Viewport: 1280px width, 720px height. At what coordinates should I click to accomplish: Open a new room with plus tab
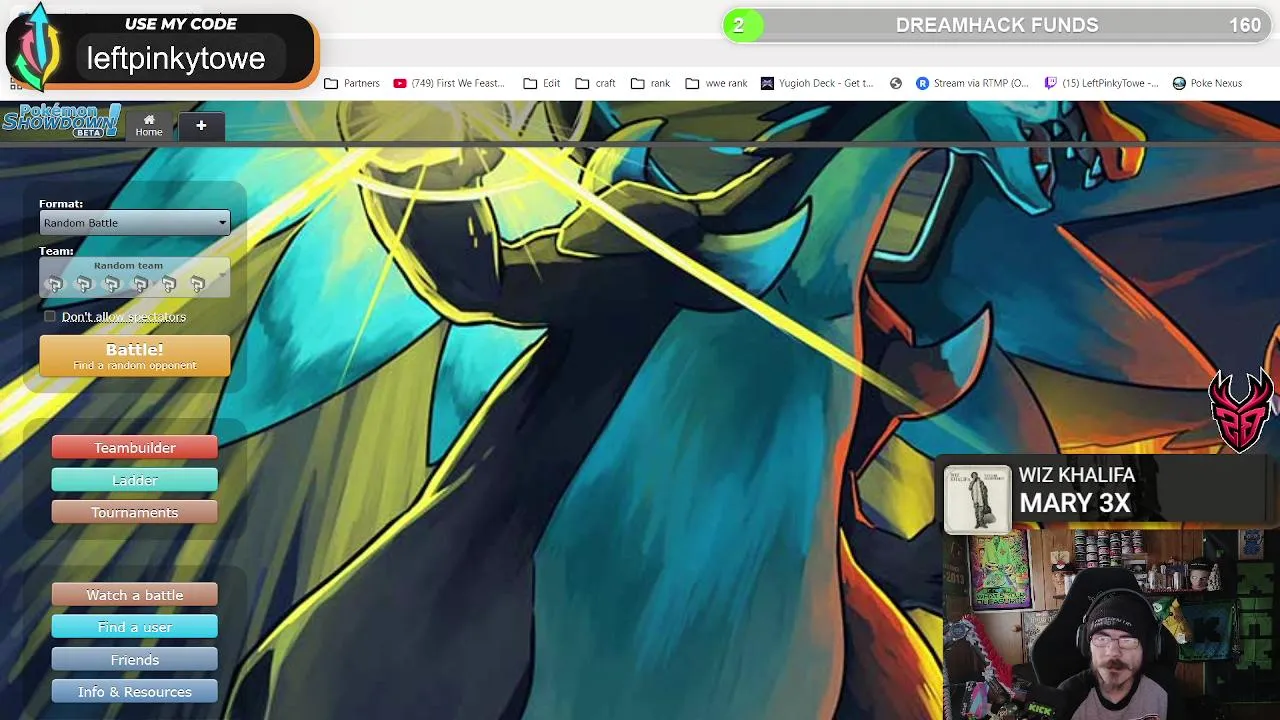tap(201, 126)
